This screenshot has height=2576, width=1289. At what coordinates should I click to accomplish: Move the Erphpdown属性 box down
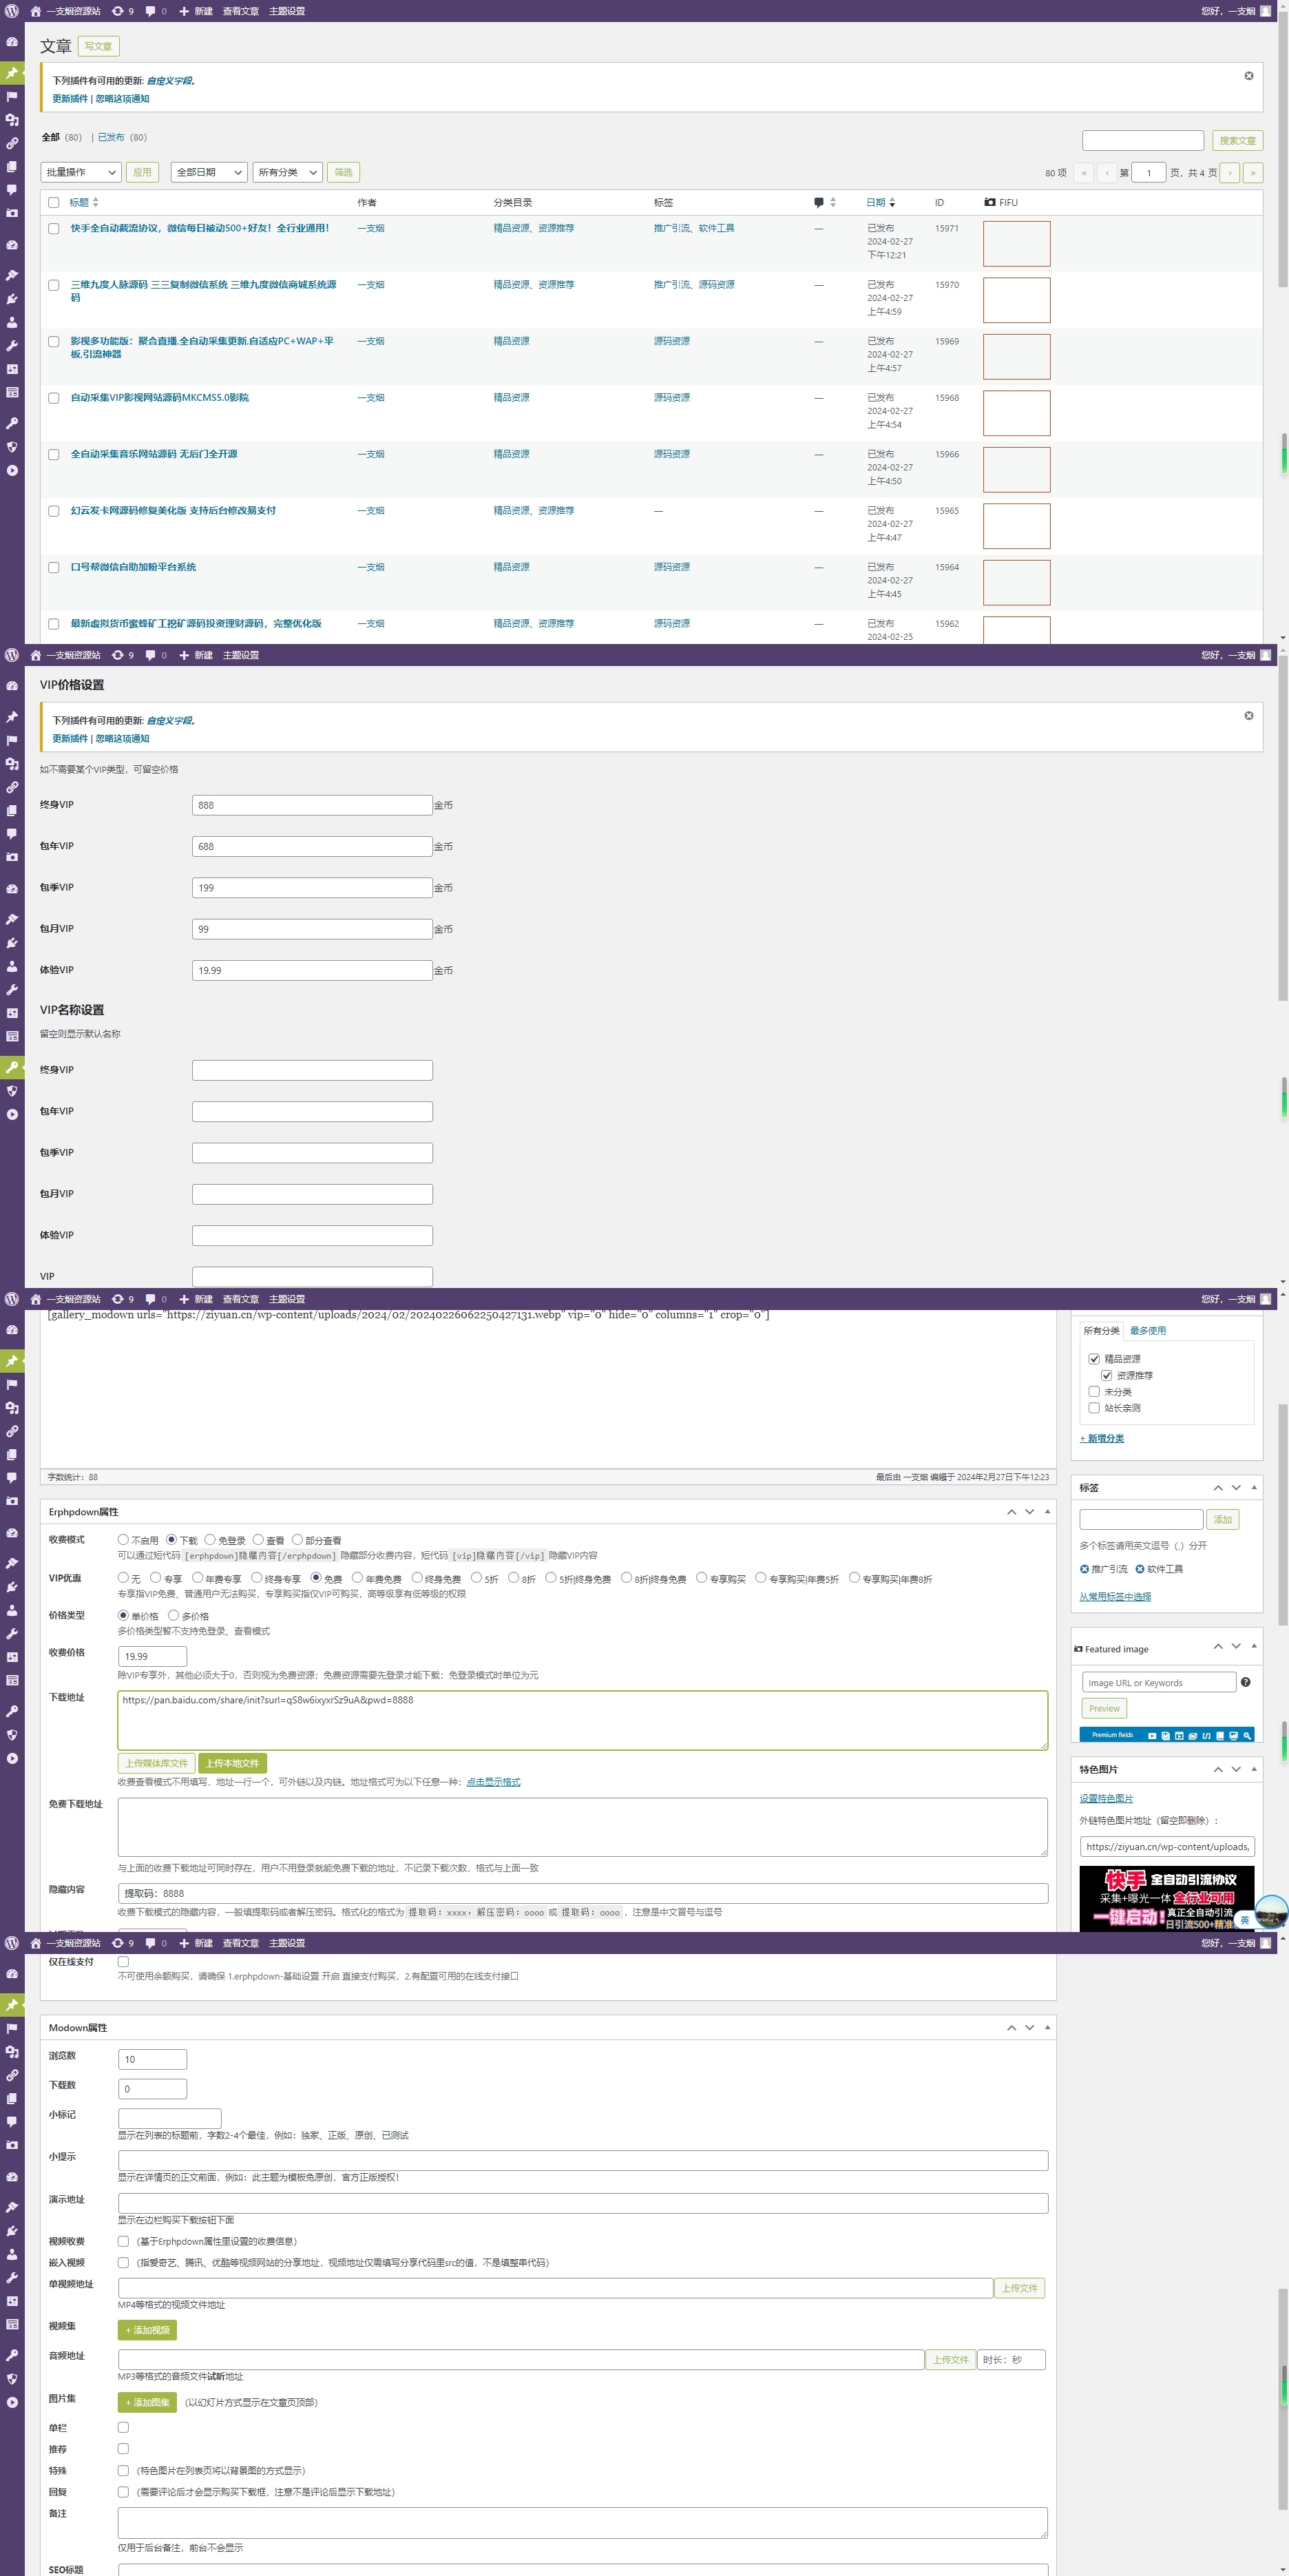click(x=1029, y=1512)
